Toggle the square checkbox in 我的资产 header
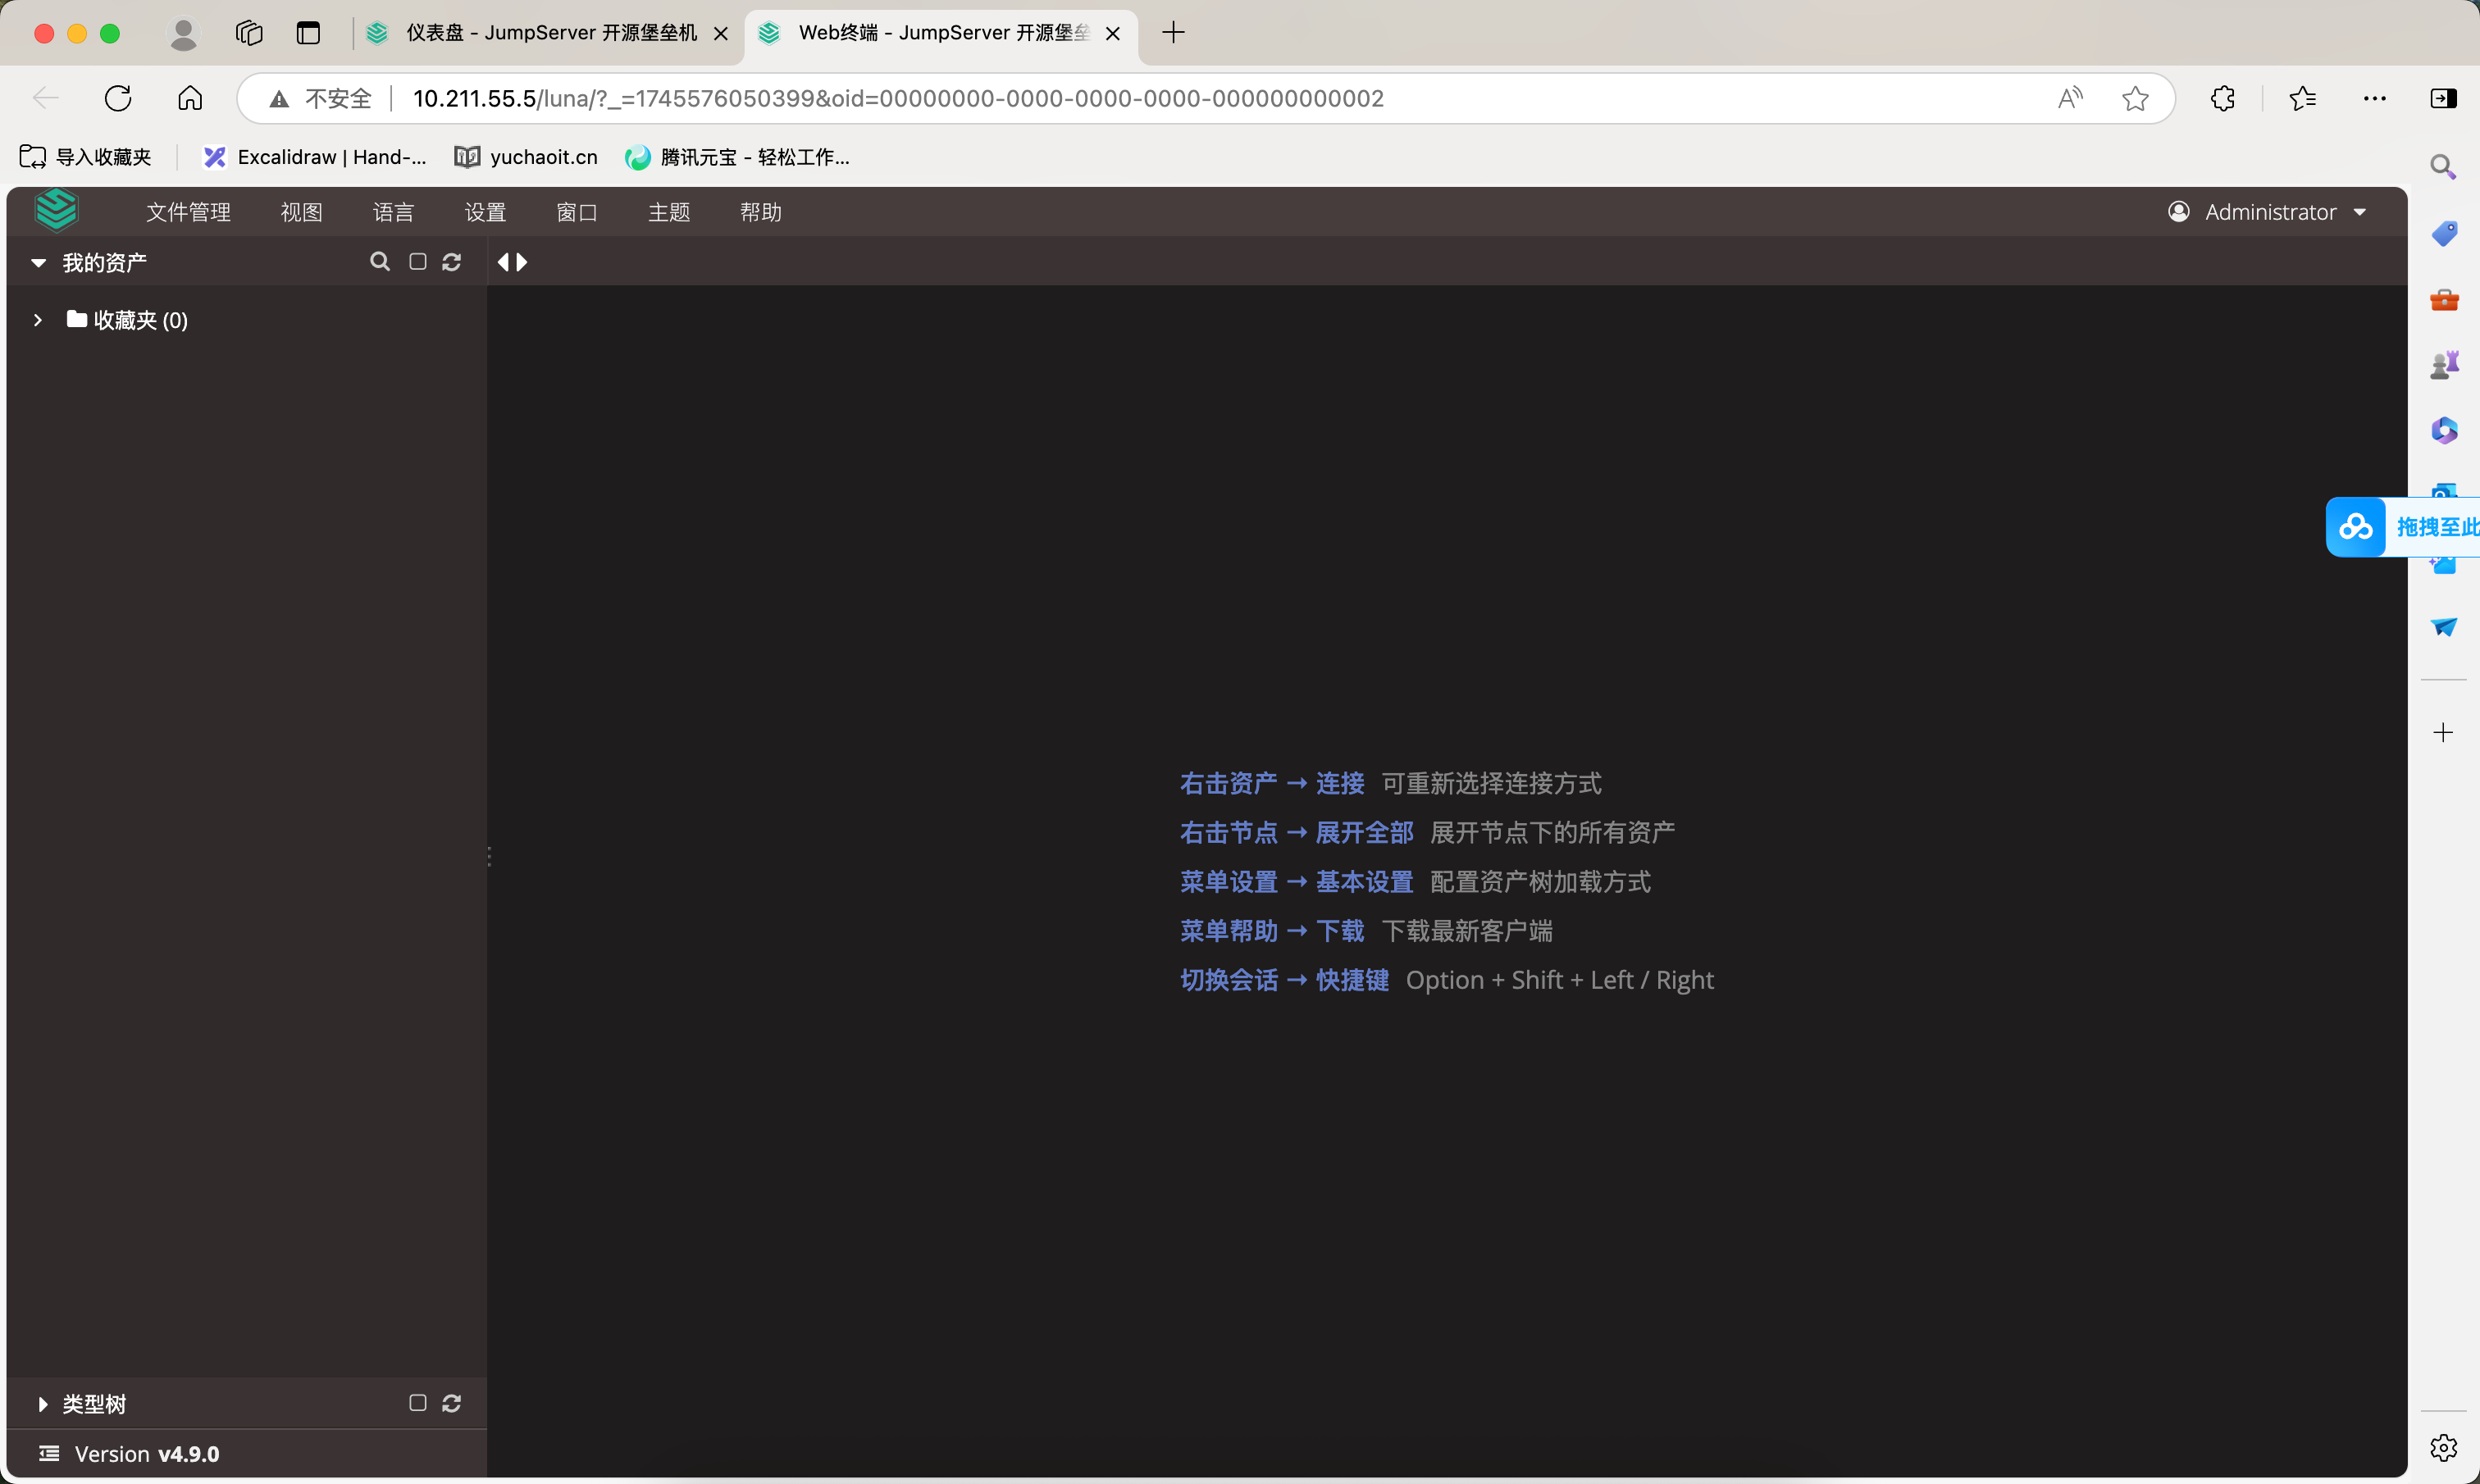The image size is (2480, 1484). tap(418, 262)
